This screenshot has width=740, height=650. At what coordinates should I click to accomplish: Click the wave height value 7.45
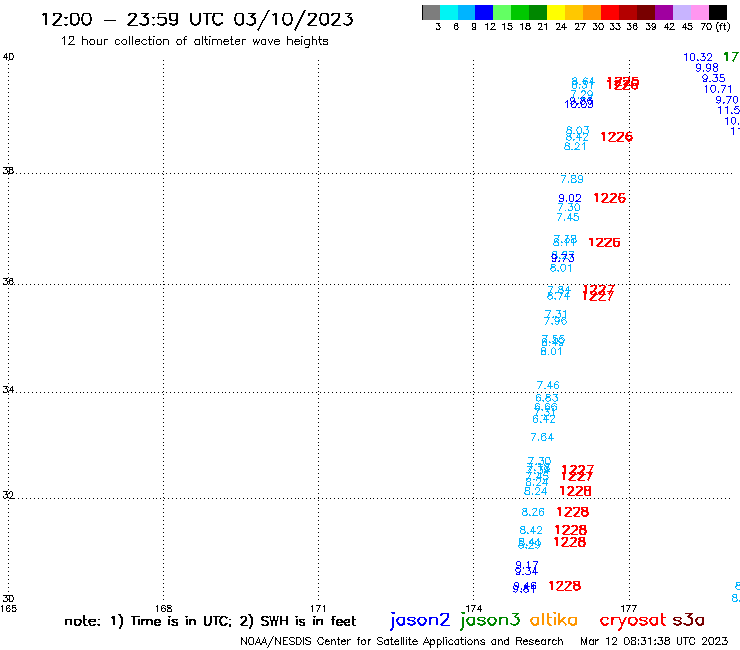coord(568,217)
